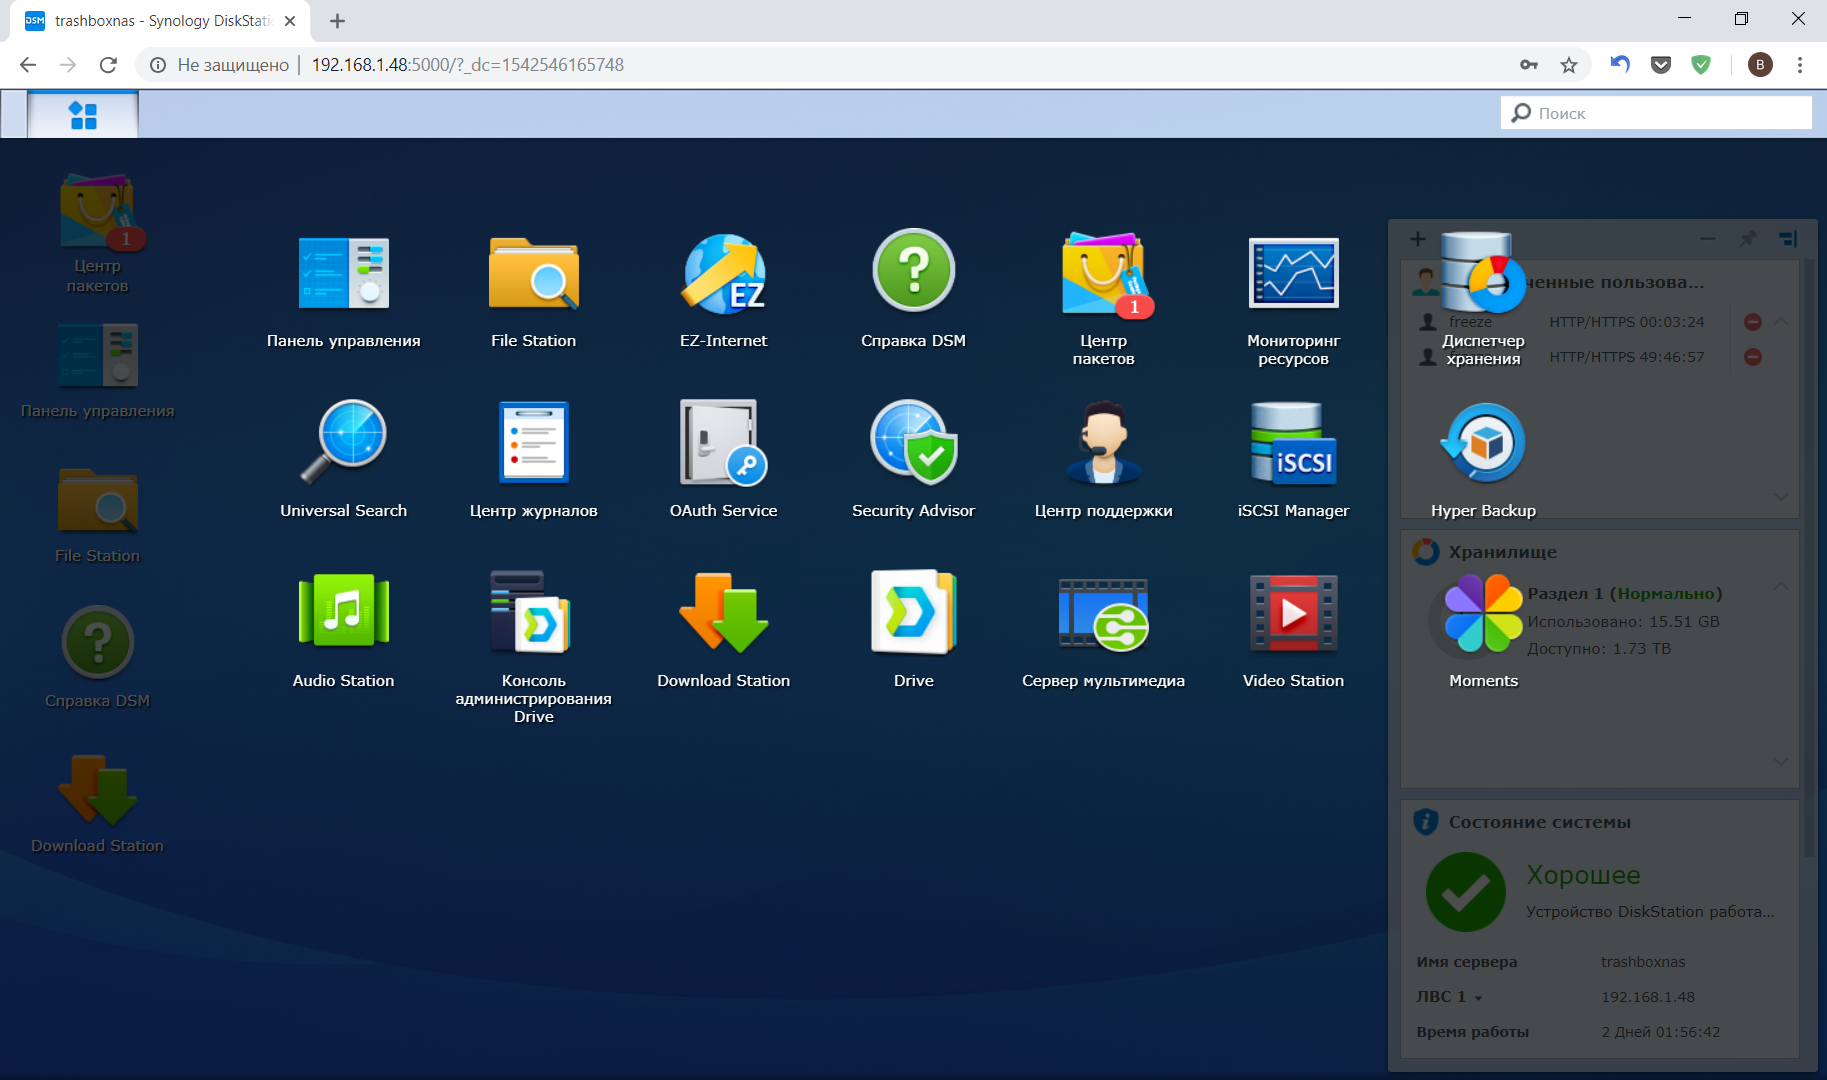
Task: Click the Не защищено site info indicator
Action: (x=220, y=65)
